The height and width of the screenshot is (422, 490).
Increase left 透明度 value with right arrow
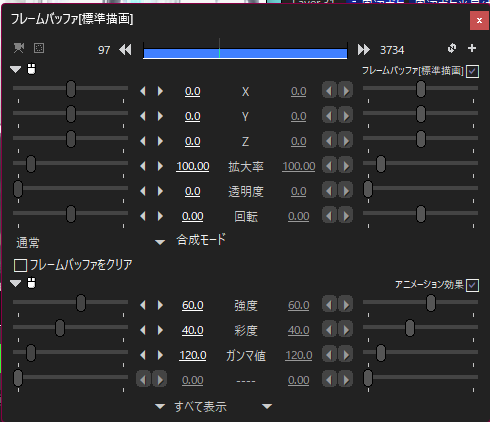tap(160, 191)
